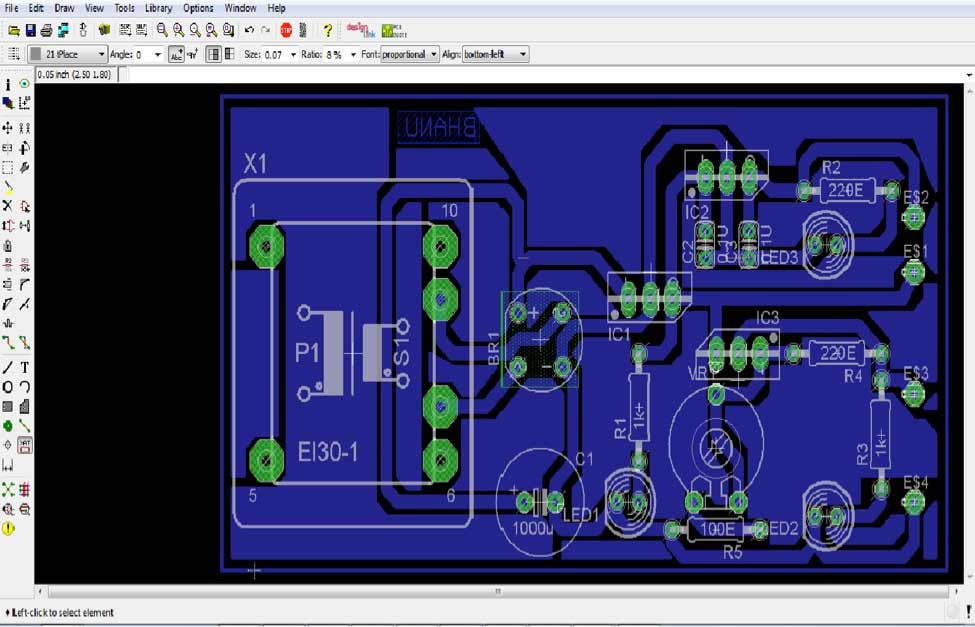Open the Library menu

158,8
